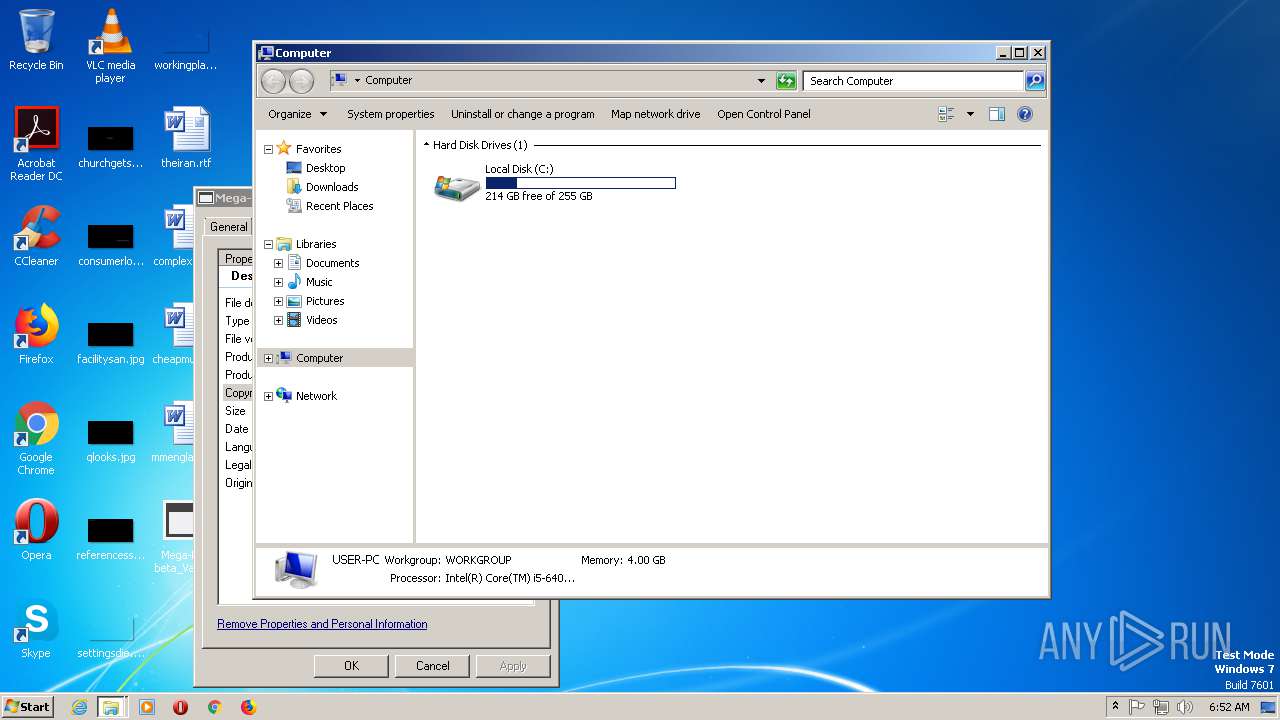Launch CCleaner from desktop
Image resolution: width=1280 pixels, height=720 pixels.
click(36, 236)
